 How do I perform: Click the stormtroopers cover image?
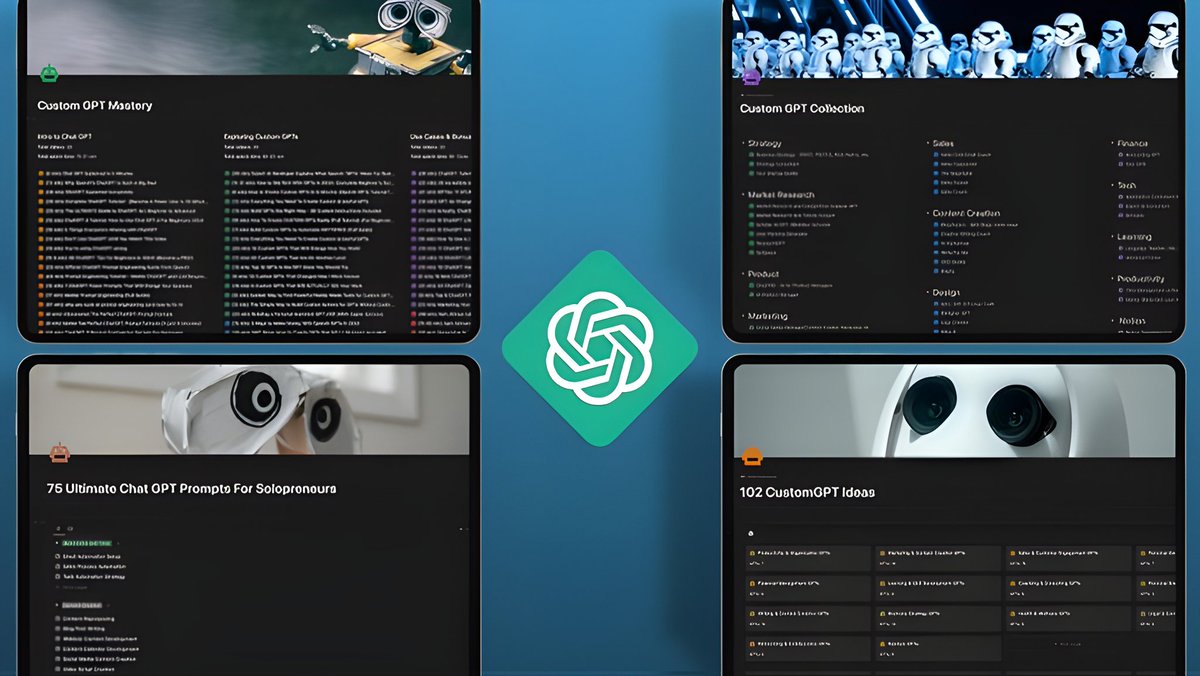955,39
